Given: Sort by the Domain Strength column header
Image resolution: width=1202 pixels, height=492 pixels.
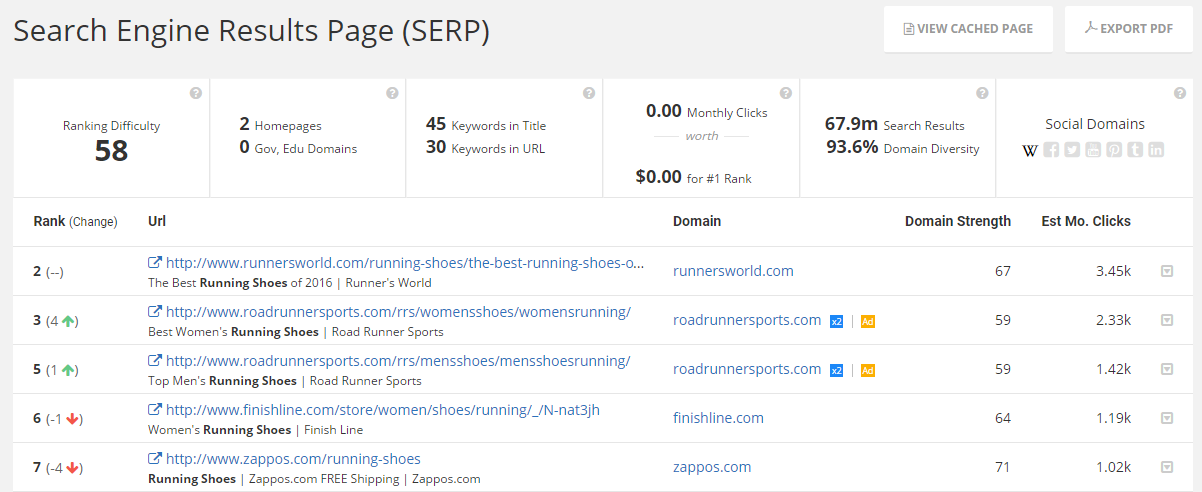Looking at the screenshot, I should pyautogui.click(x=958, y=221).
